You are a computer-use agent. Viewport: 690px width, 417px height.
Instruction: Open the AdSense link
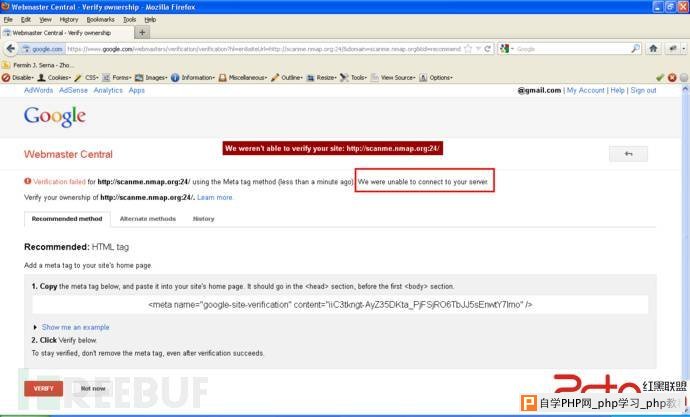(73, 90)
